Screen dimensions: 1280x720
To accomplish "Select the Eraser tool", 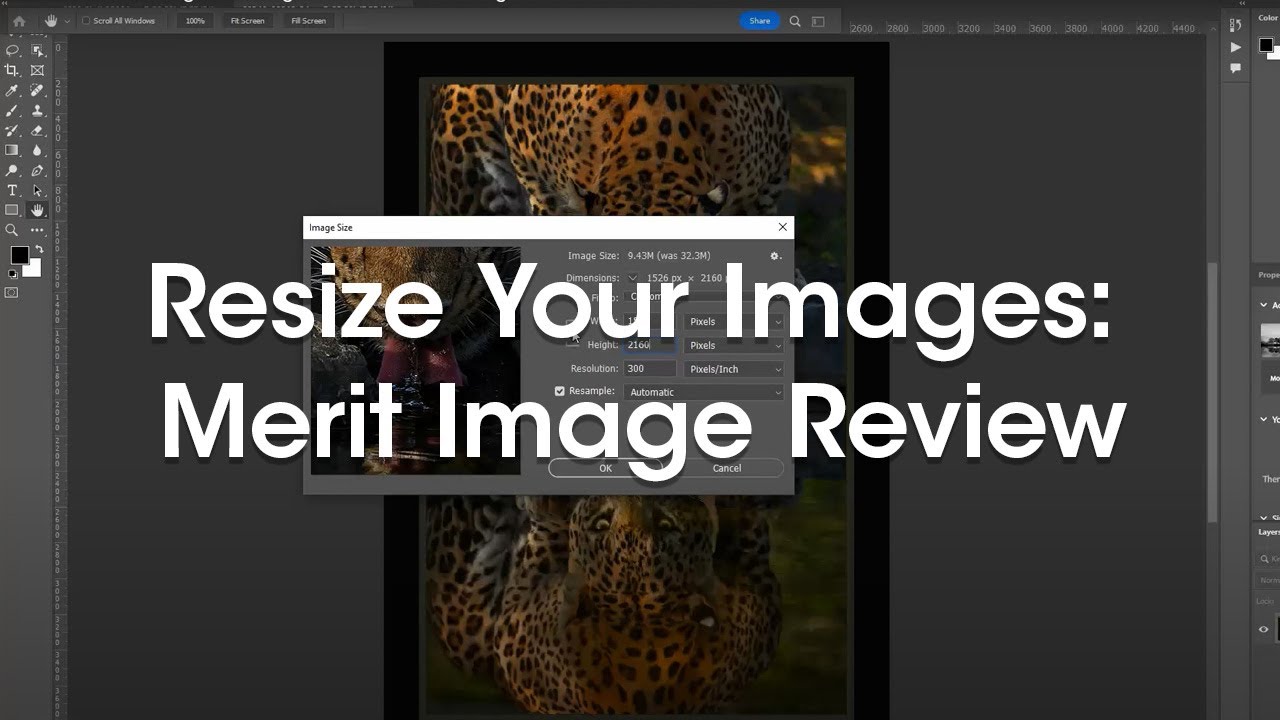I will 37,130.
